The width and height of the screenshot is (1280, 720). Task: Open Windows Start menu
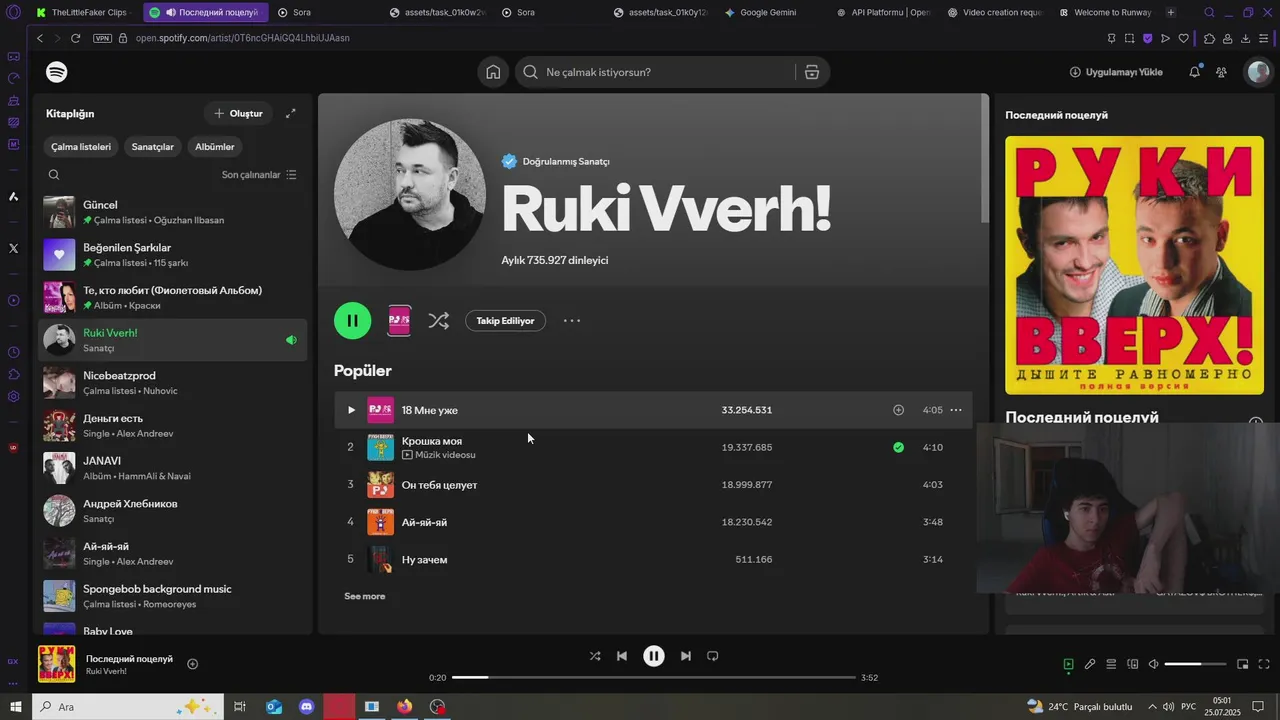(x=15, y=707)
